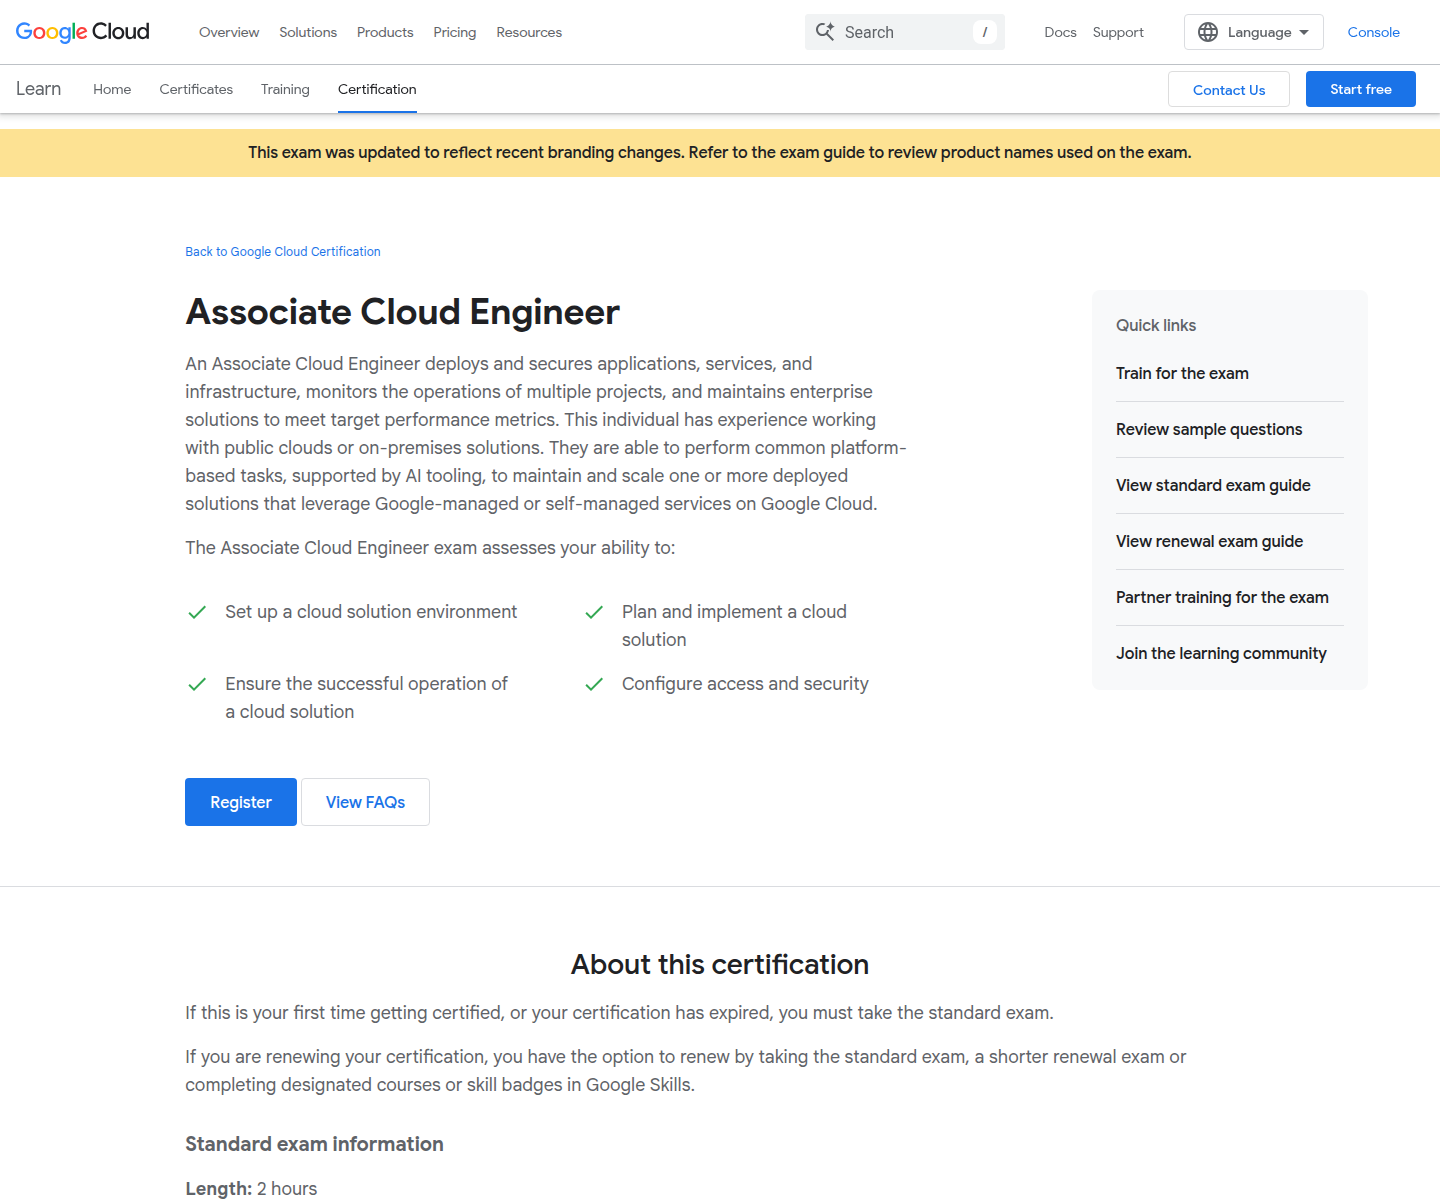Follow Back to Google Cloud Certification link
Image resolution: width=1440 pixels, height=1200 pixels.
coord(283,252)
